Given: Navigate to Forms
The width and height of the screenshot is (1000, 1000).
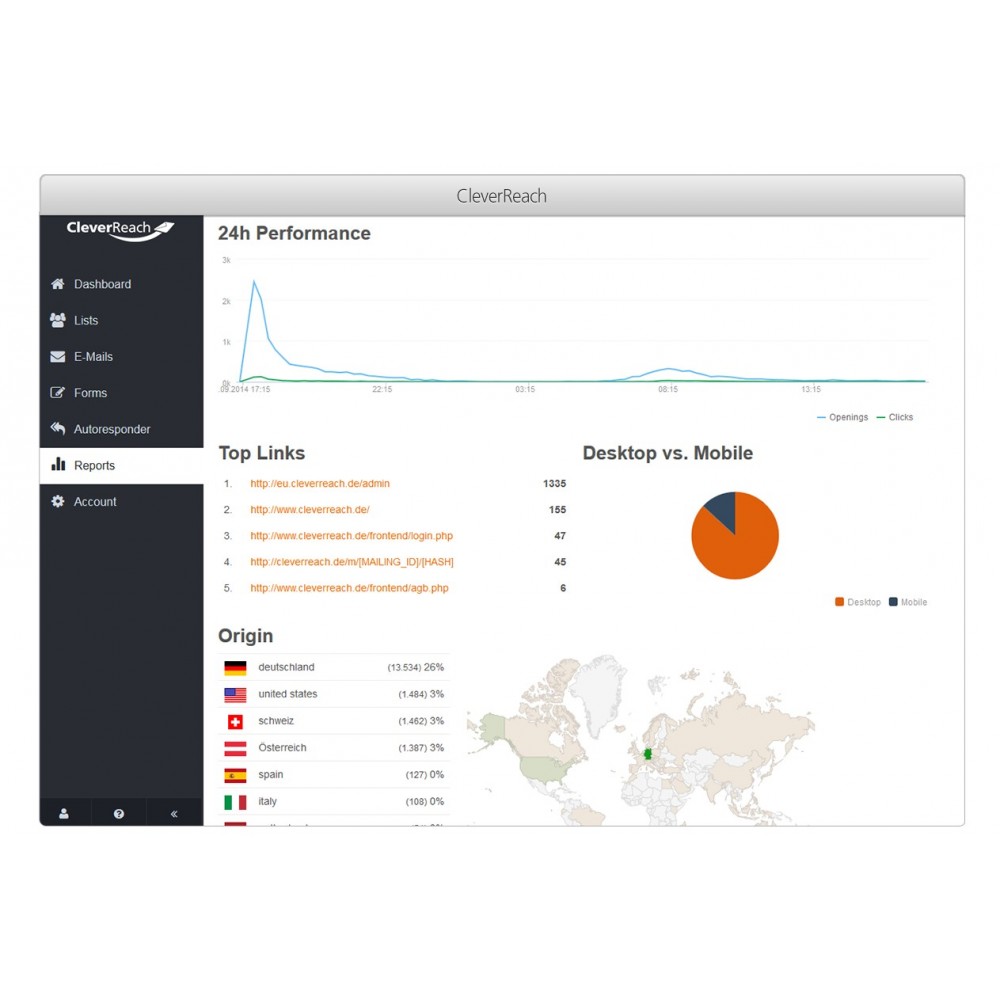Looking at the screenshot, I should click(122, 393).
